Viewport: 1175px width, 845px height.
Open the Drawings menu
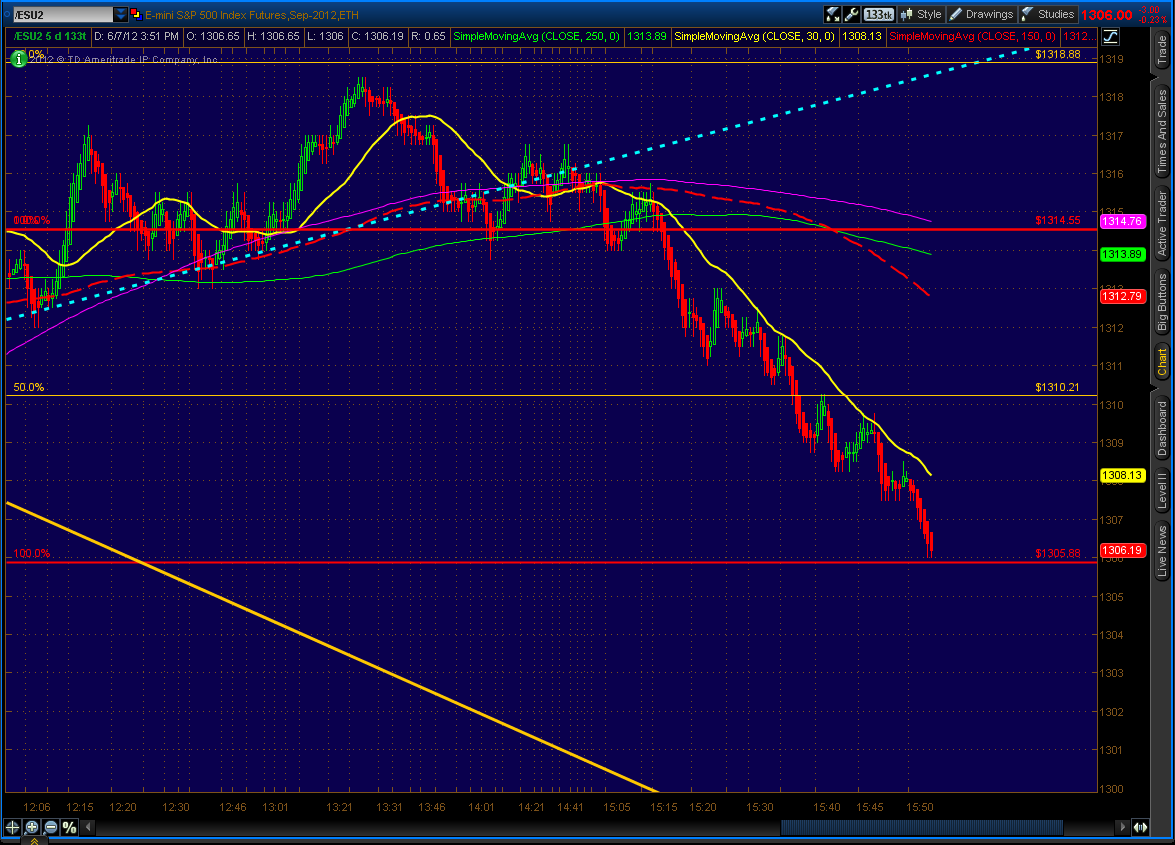(981, 14)
